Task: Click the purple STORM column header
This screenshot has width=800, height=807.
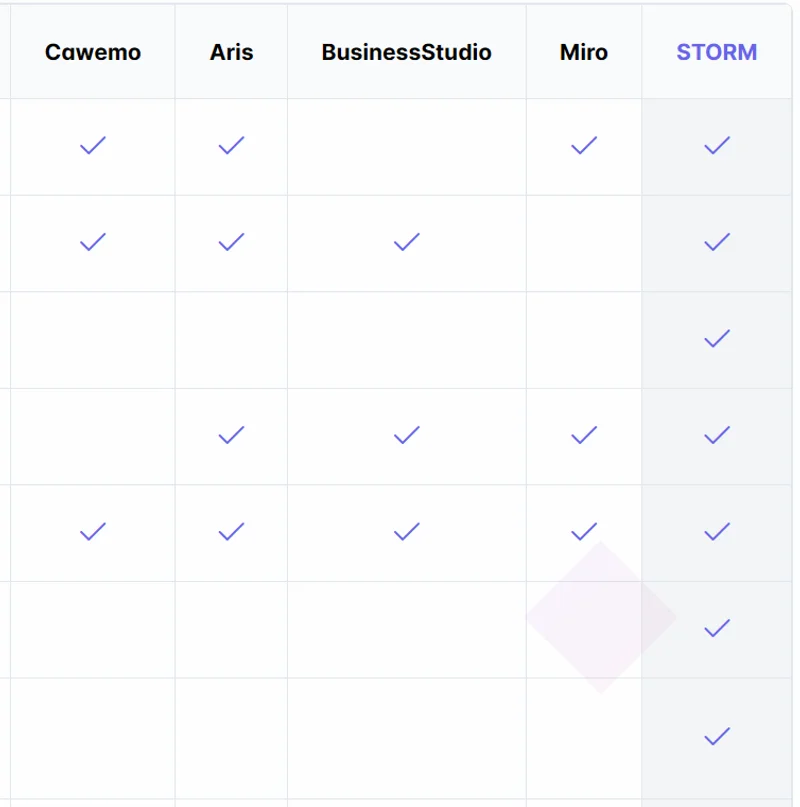Action: coord(717,53)
